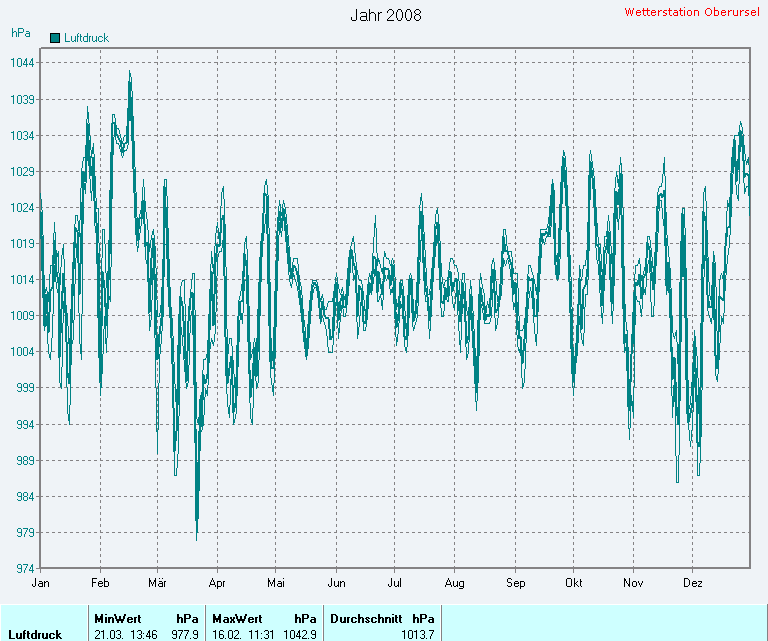Click the Jan month label

click(41, 583)
